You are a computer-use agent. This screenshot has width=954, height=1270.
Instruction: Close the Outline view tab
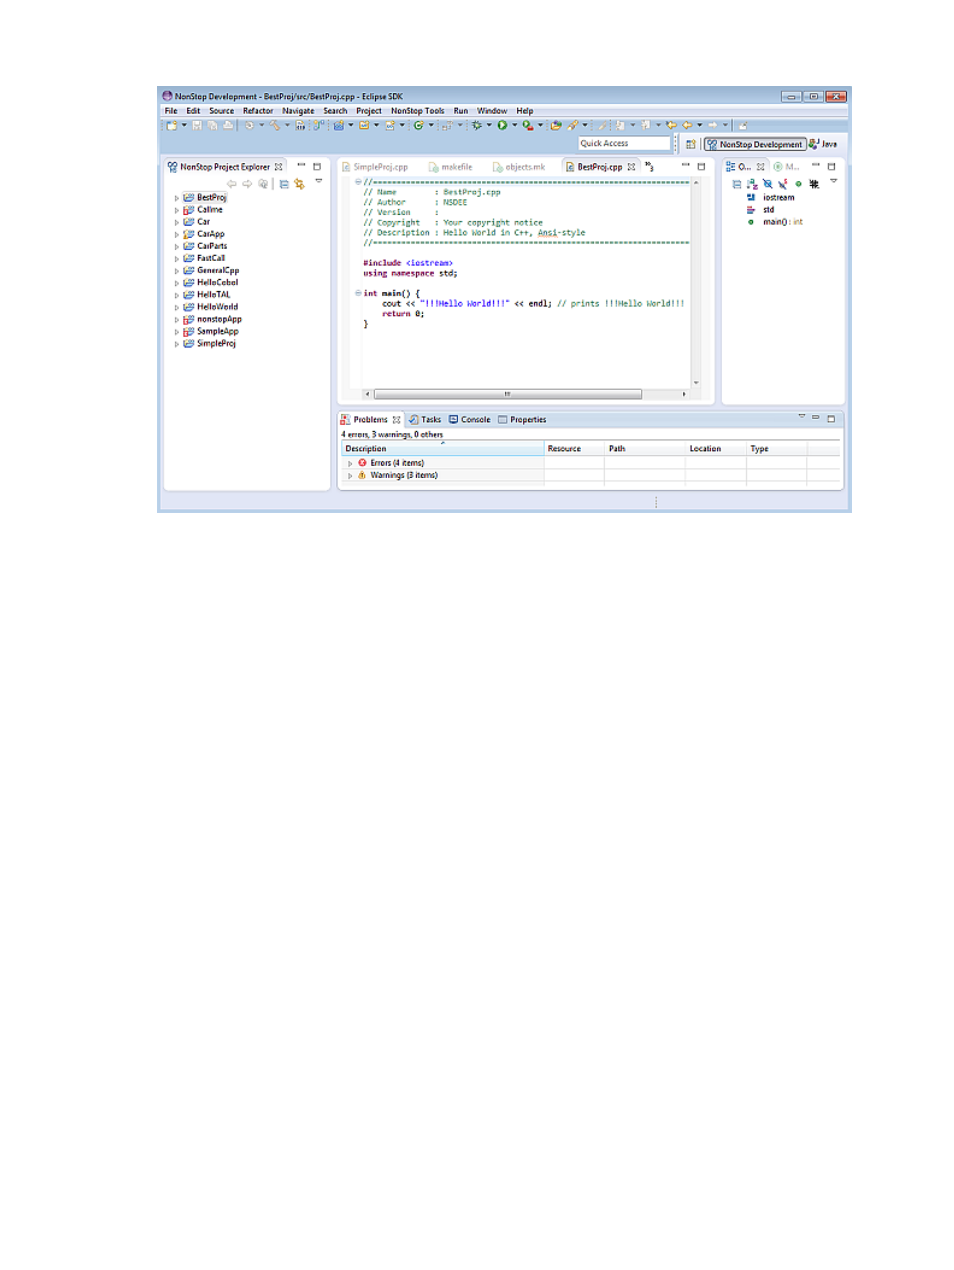pyautogui.click(x=761, y=167)
